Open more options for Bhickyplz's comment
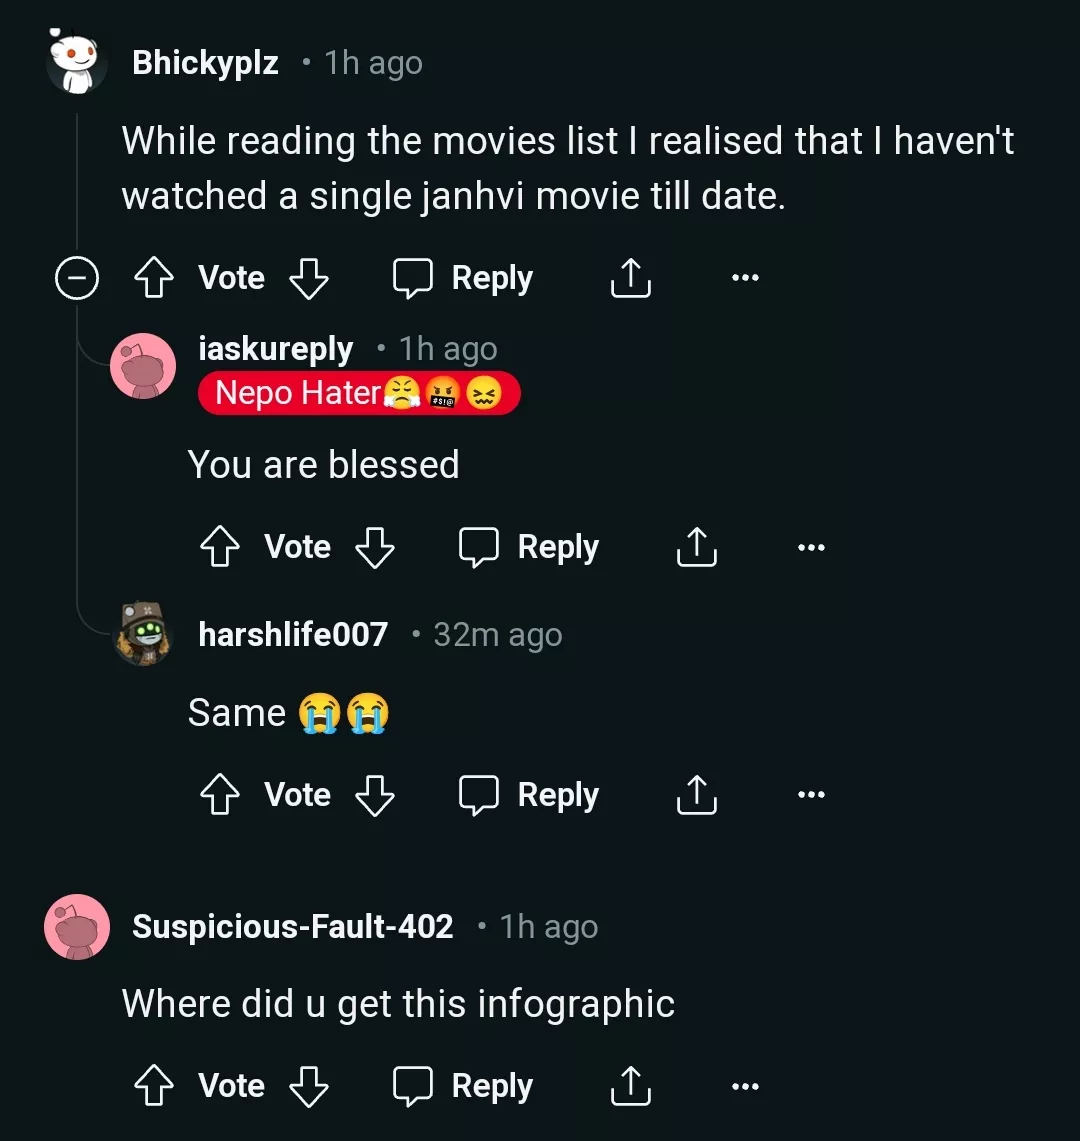1080x1141 pixels. pyautogui.click(x=745, y=278)
